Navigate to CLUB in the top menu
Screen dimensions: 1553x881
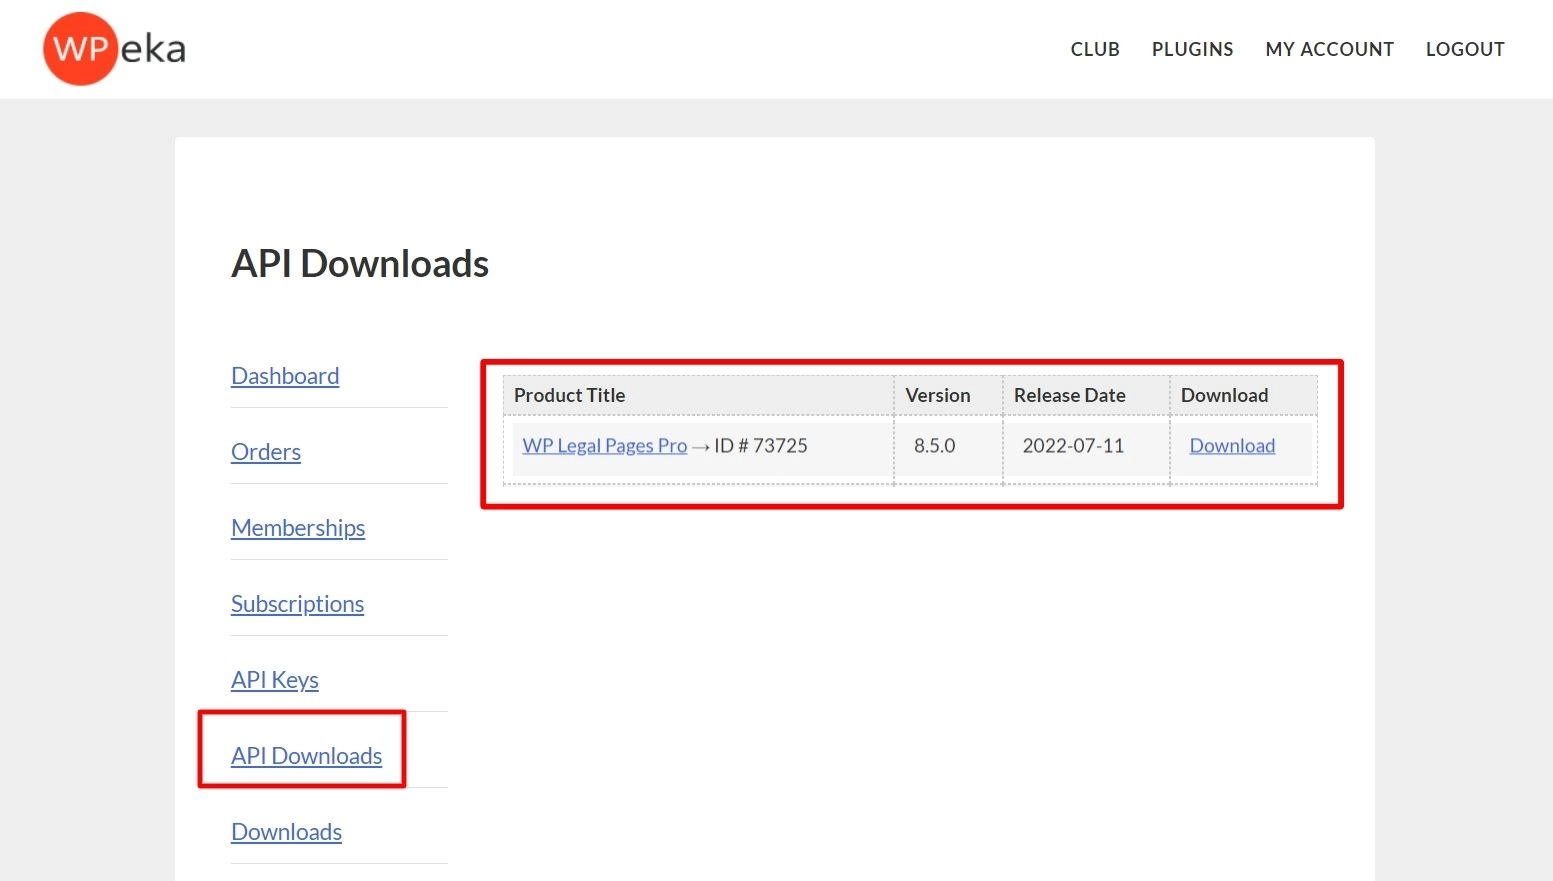1094,48
